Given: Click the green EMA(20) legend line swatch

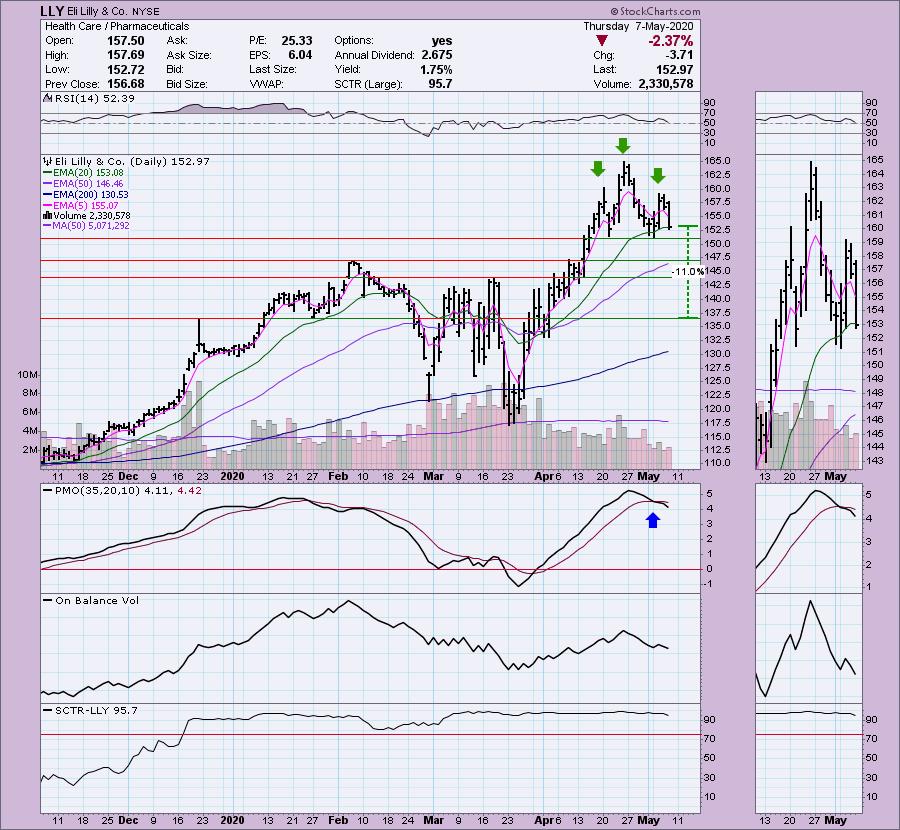Looking at the screenshot, I should (x=48, y=173).
